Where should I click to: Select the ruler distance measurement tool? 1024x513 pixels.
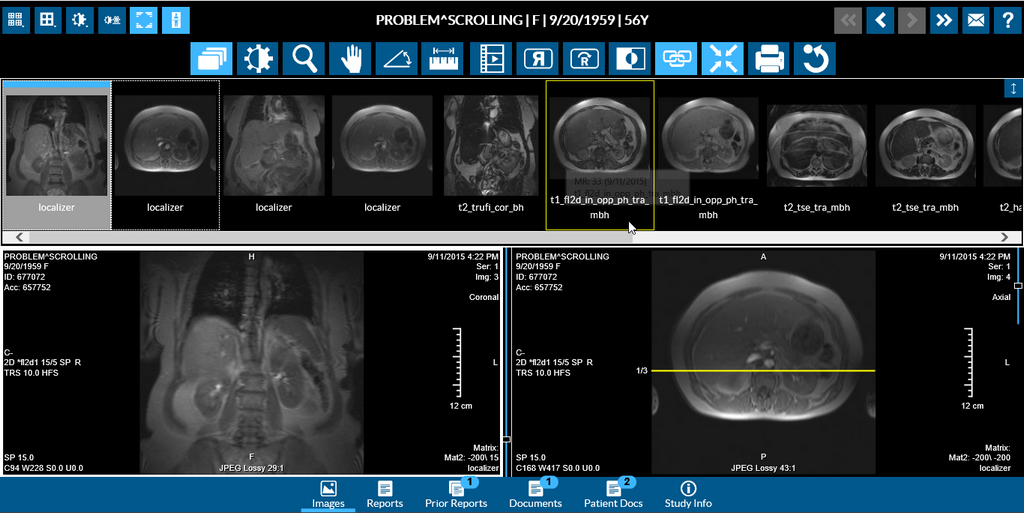[x=444, y=59]
